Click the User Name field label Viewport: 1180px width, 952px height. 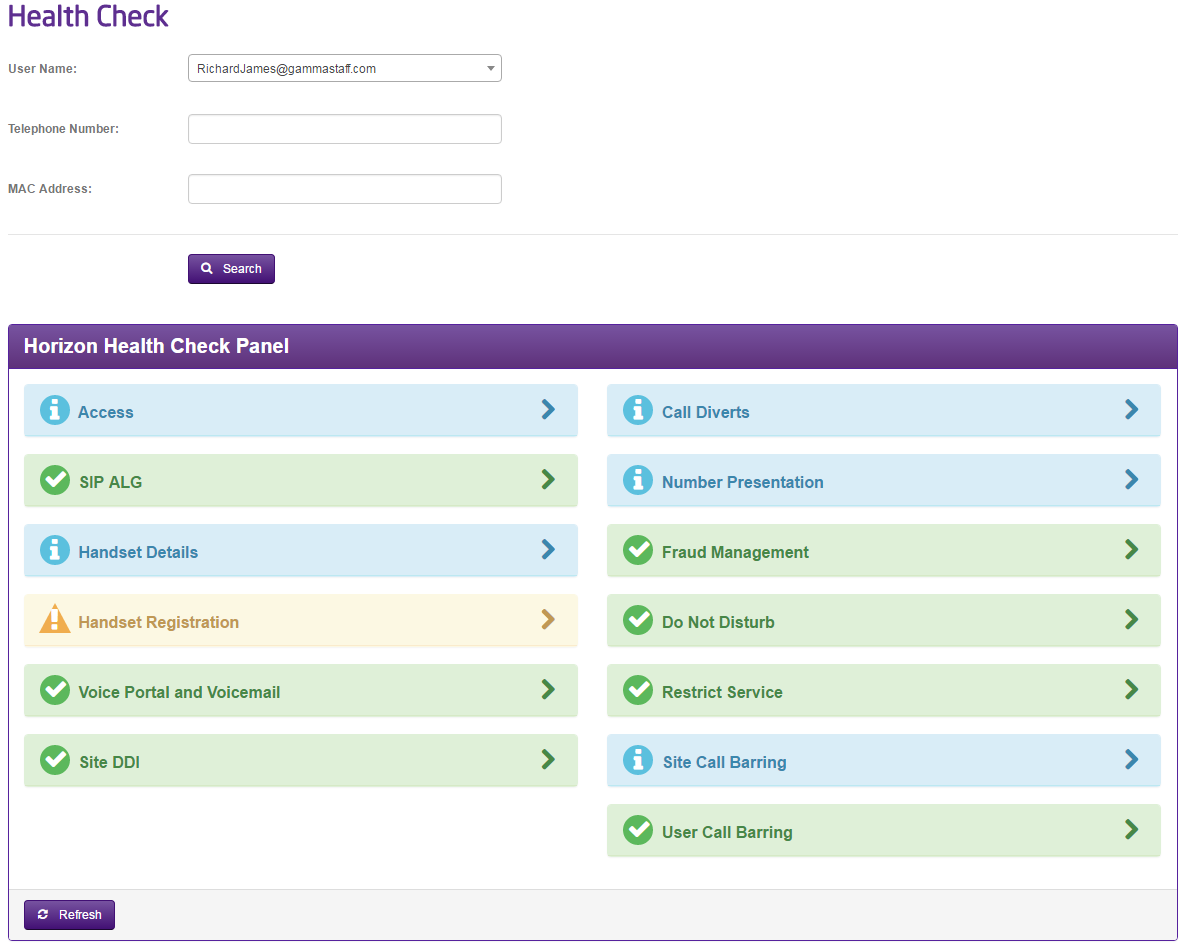tap(42, 68)
